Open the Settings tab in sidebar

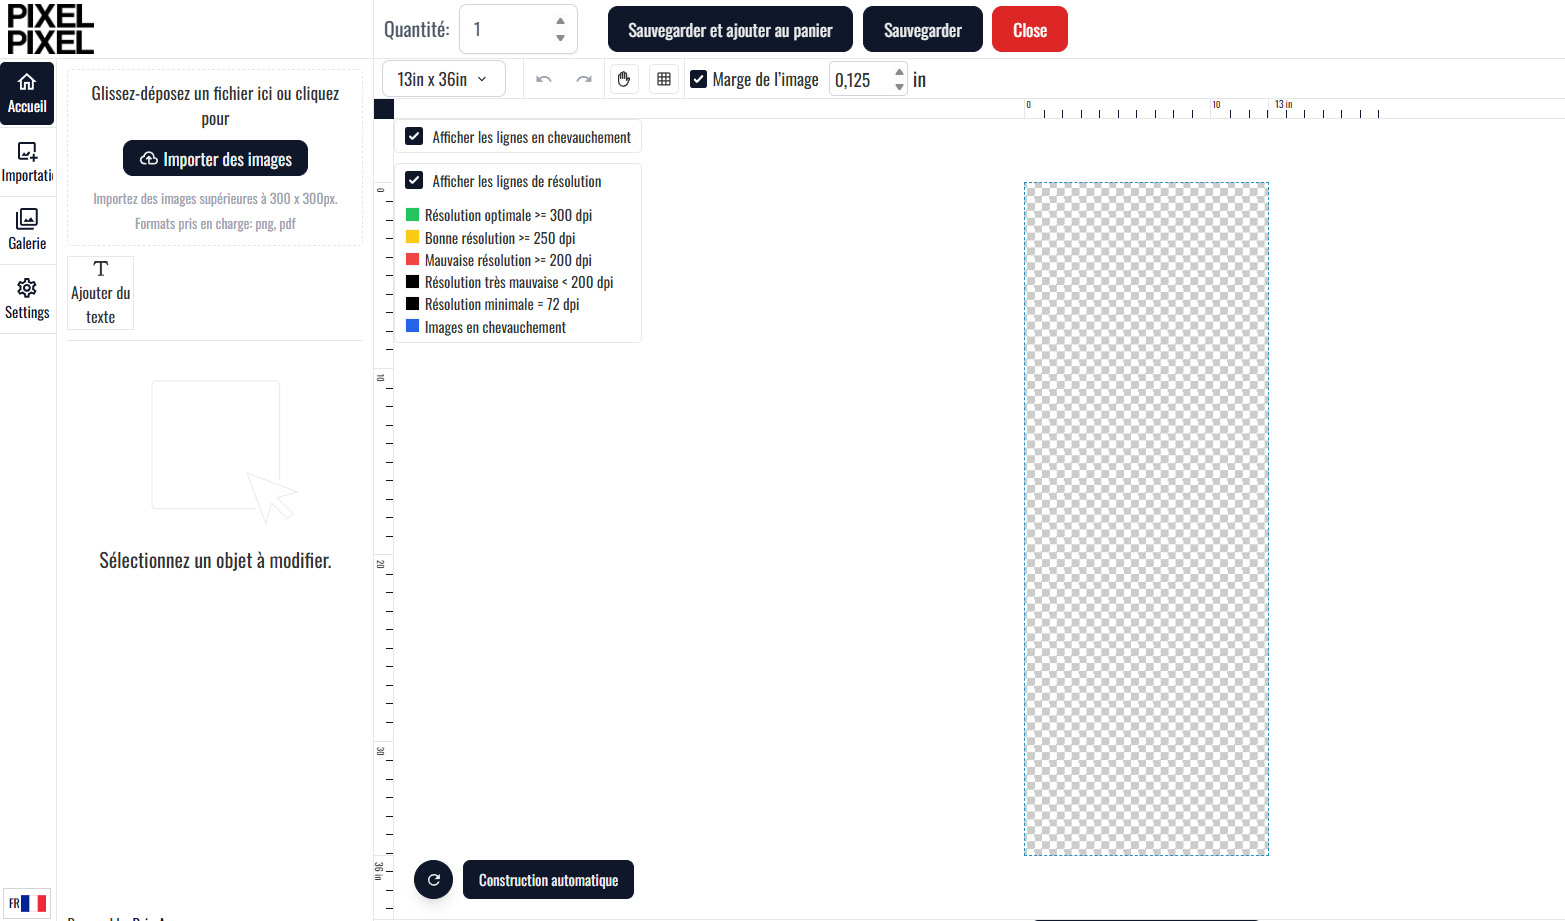pos(27,298)
